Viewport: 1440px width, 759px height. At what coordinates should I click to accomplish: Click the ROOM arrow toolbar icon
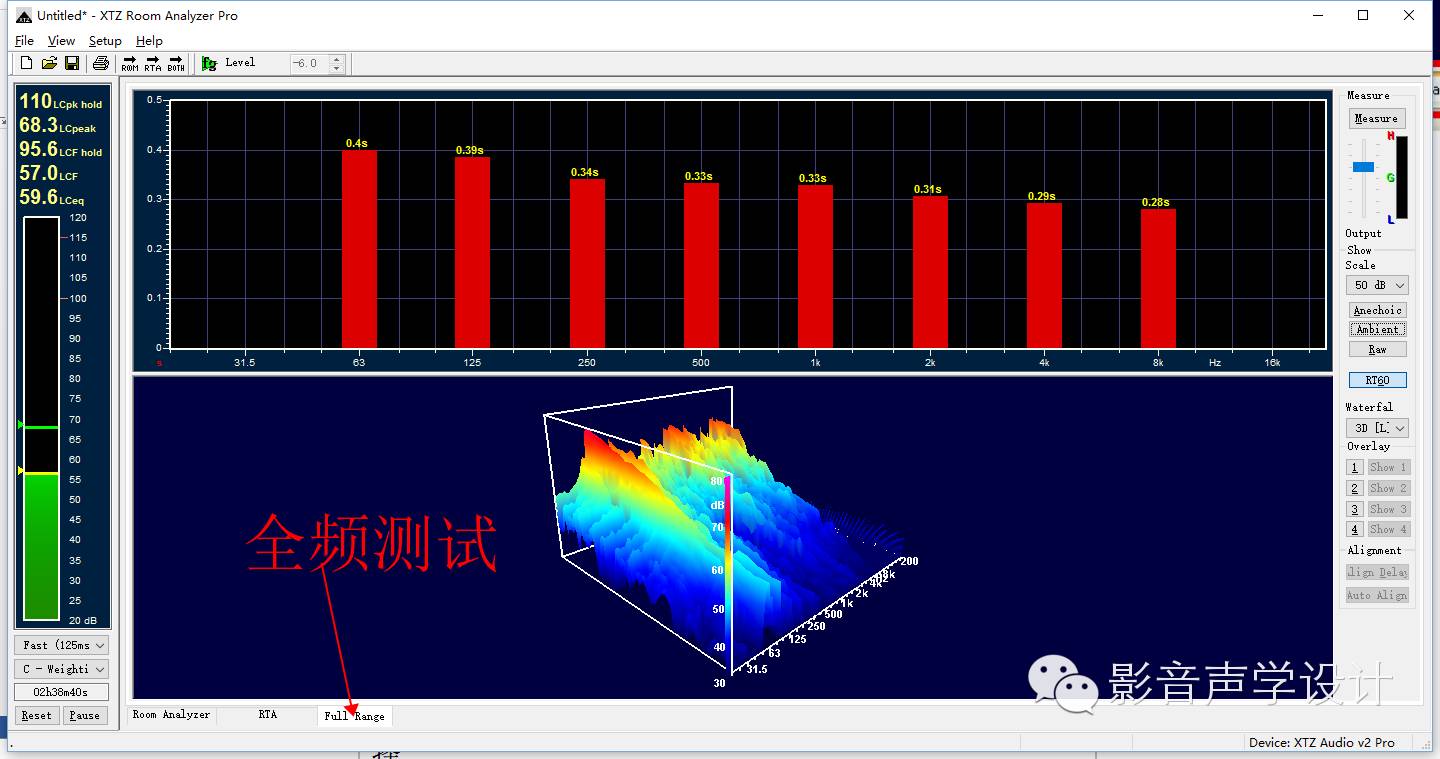(130, 63)
